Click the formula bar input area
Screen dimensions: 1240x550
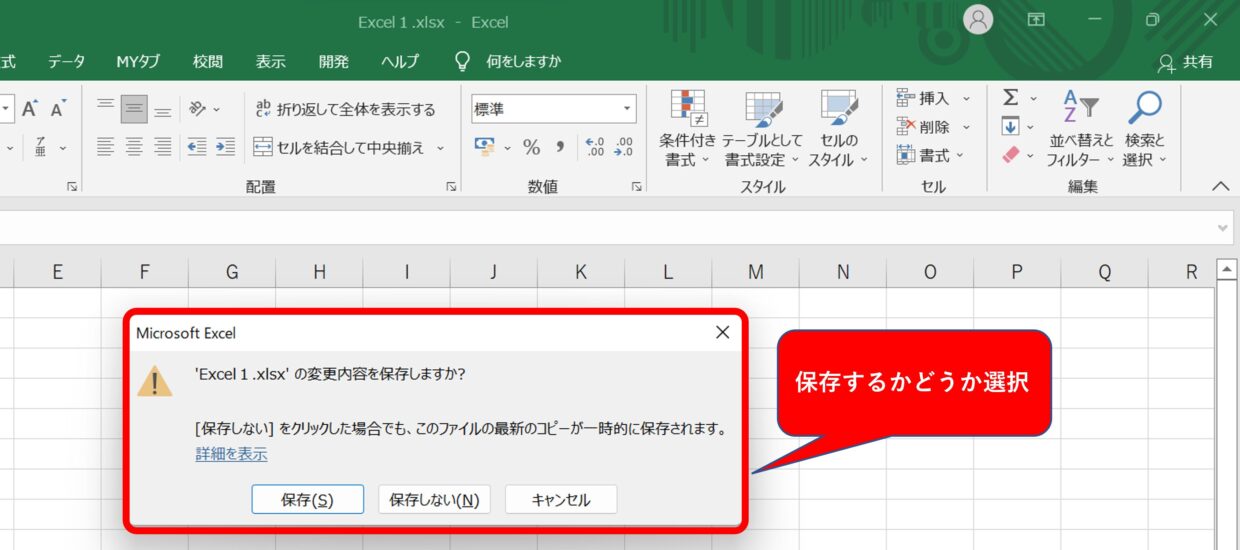tap(605, 228)
